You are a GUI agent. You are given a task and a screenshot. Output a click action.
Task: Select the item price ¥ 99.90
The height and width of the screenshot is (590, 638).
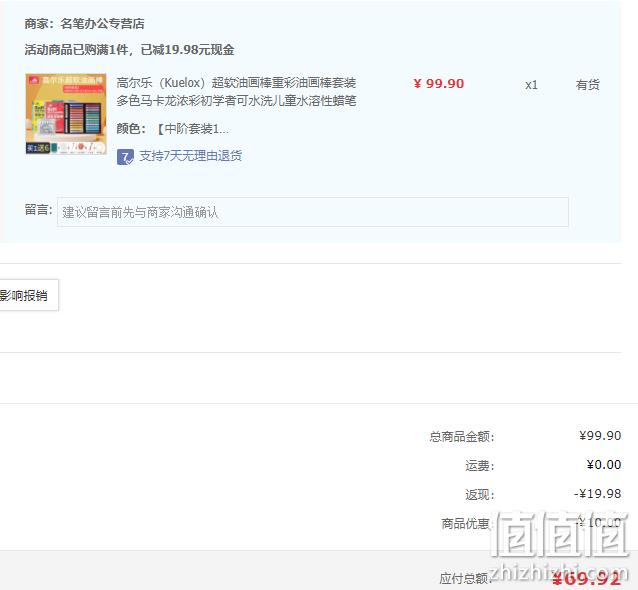pos(439,84)
